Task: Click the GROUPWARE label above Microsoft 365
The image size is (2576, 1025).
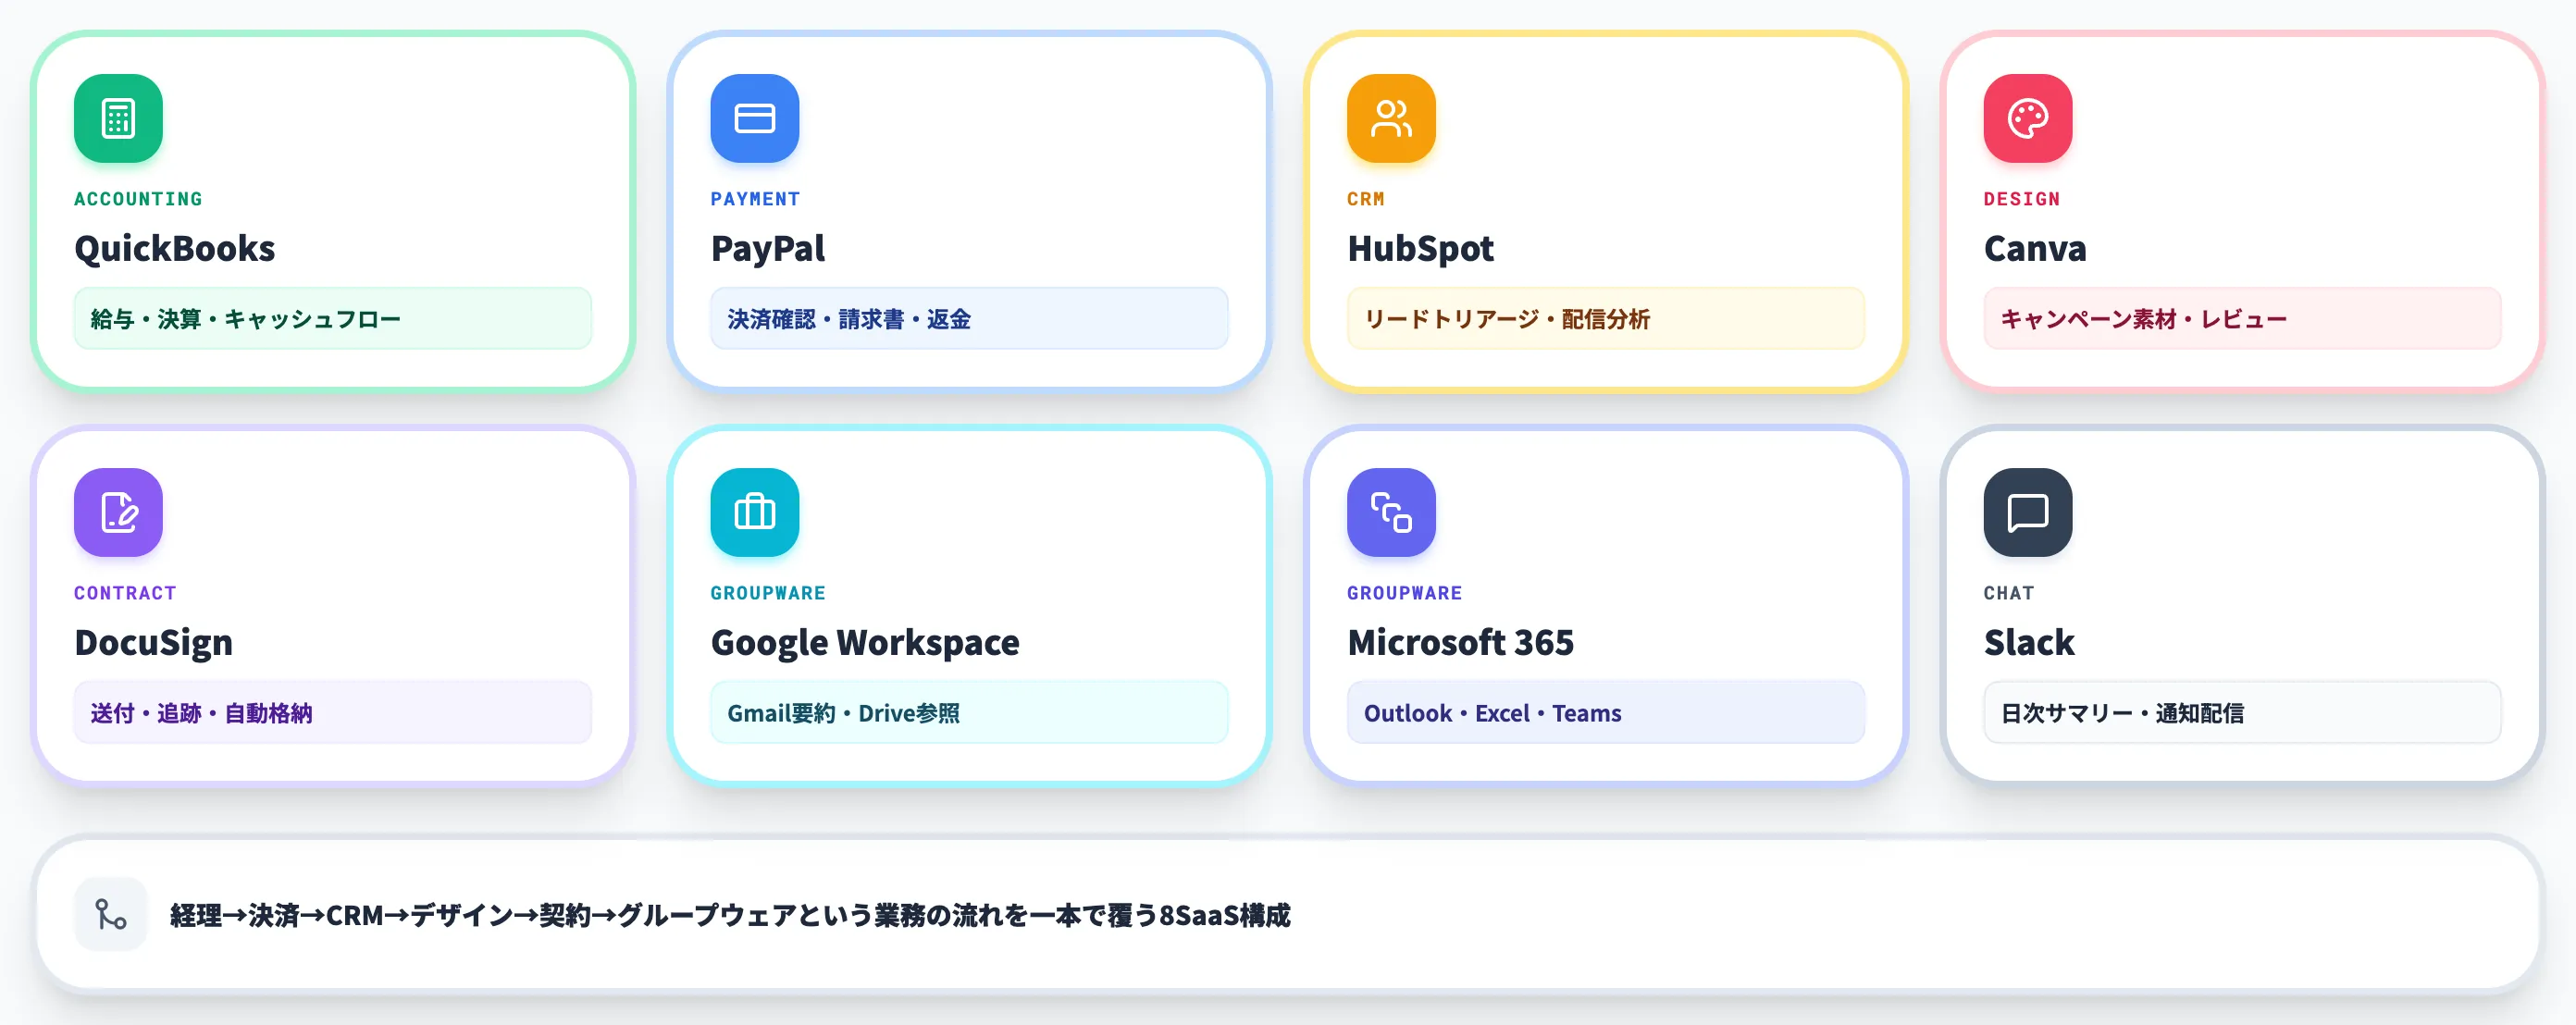Action: (1404, 593)
